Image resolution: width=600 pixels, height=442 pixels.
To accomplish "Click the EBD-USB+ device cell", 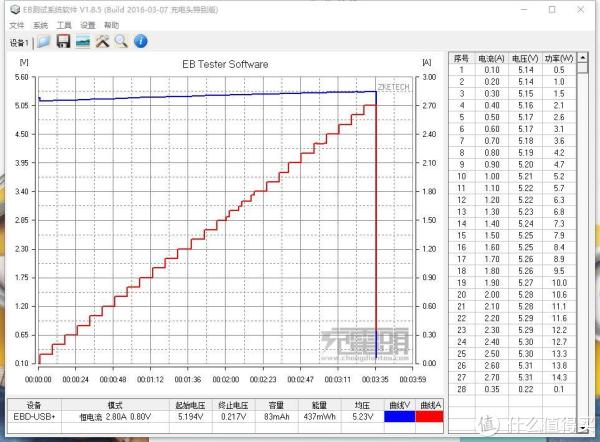I will [34, 417].
